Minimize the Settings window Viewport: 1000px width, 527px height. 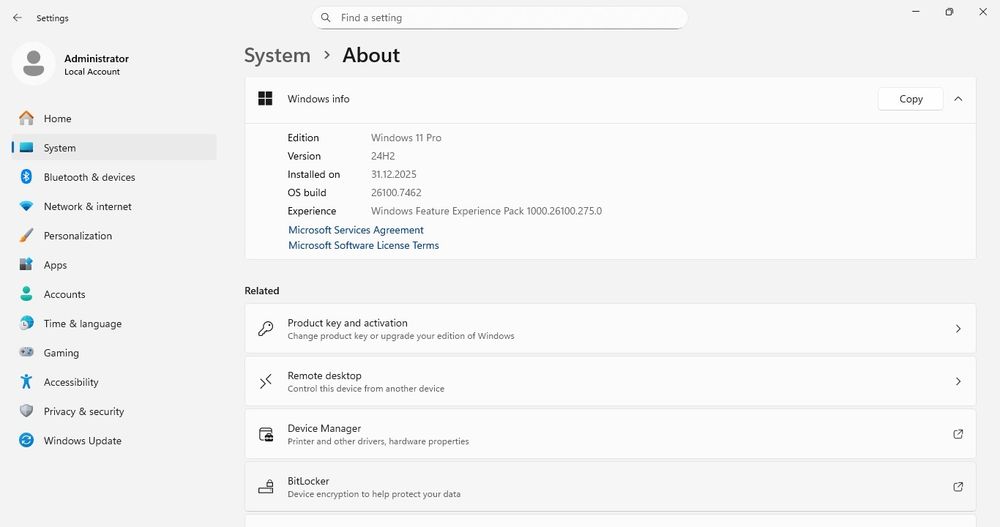tap(916, 11)
